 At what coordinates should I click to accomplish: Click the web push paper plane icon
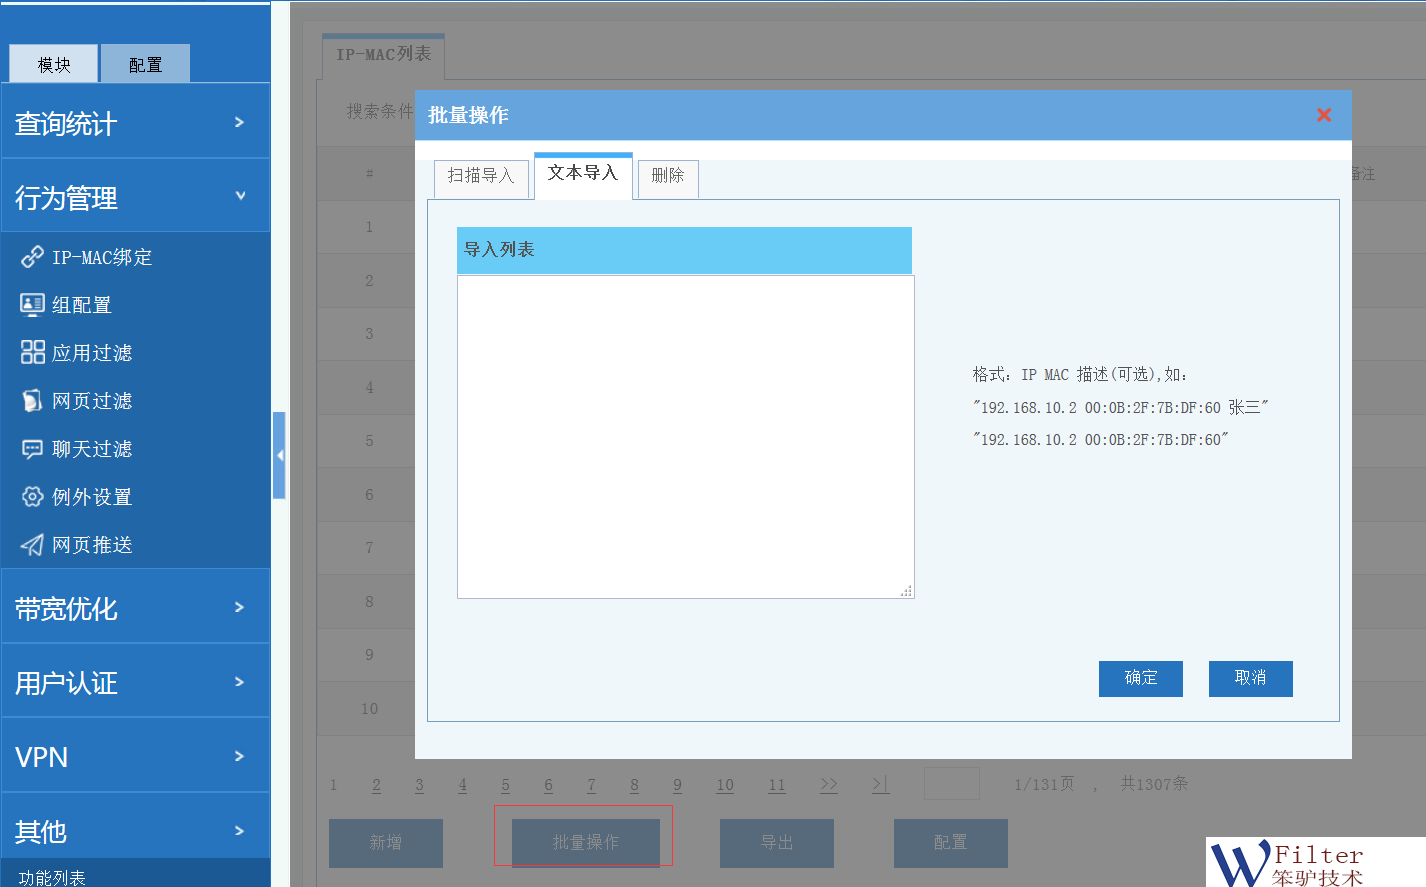(32, 545)
